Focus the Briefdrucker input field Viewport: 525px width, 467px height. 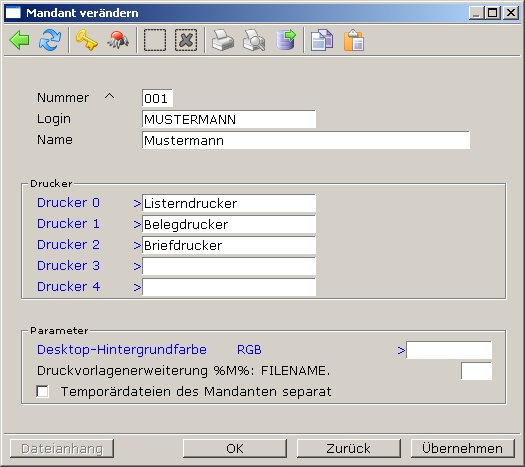click(229, 245)
